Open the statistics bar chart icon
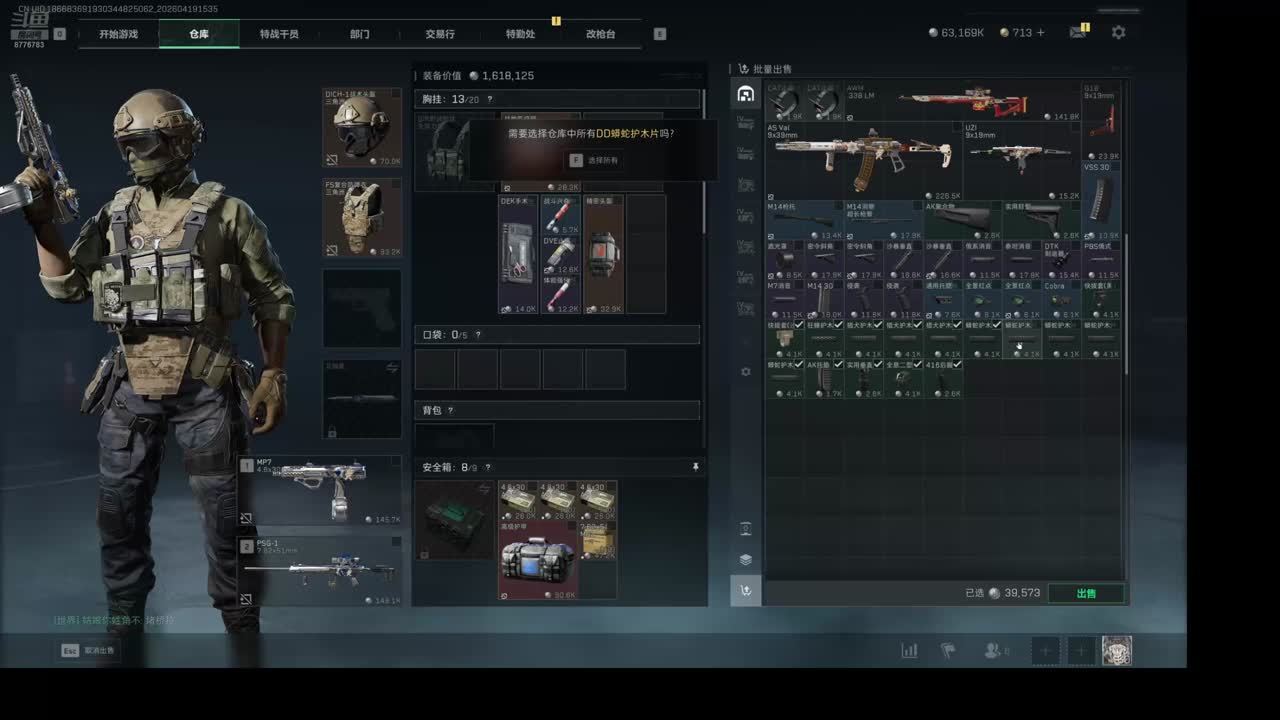The height and width of the screenshot is (720, 1280). point(909,651)
